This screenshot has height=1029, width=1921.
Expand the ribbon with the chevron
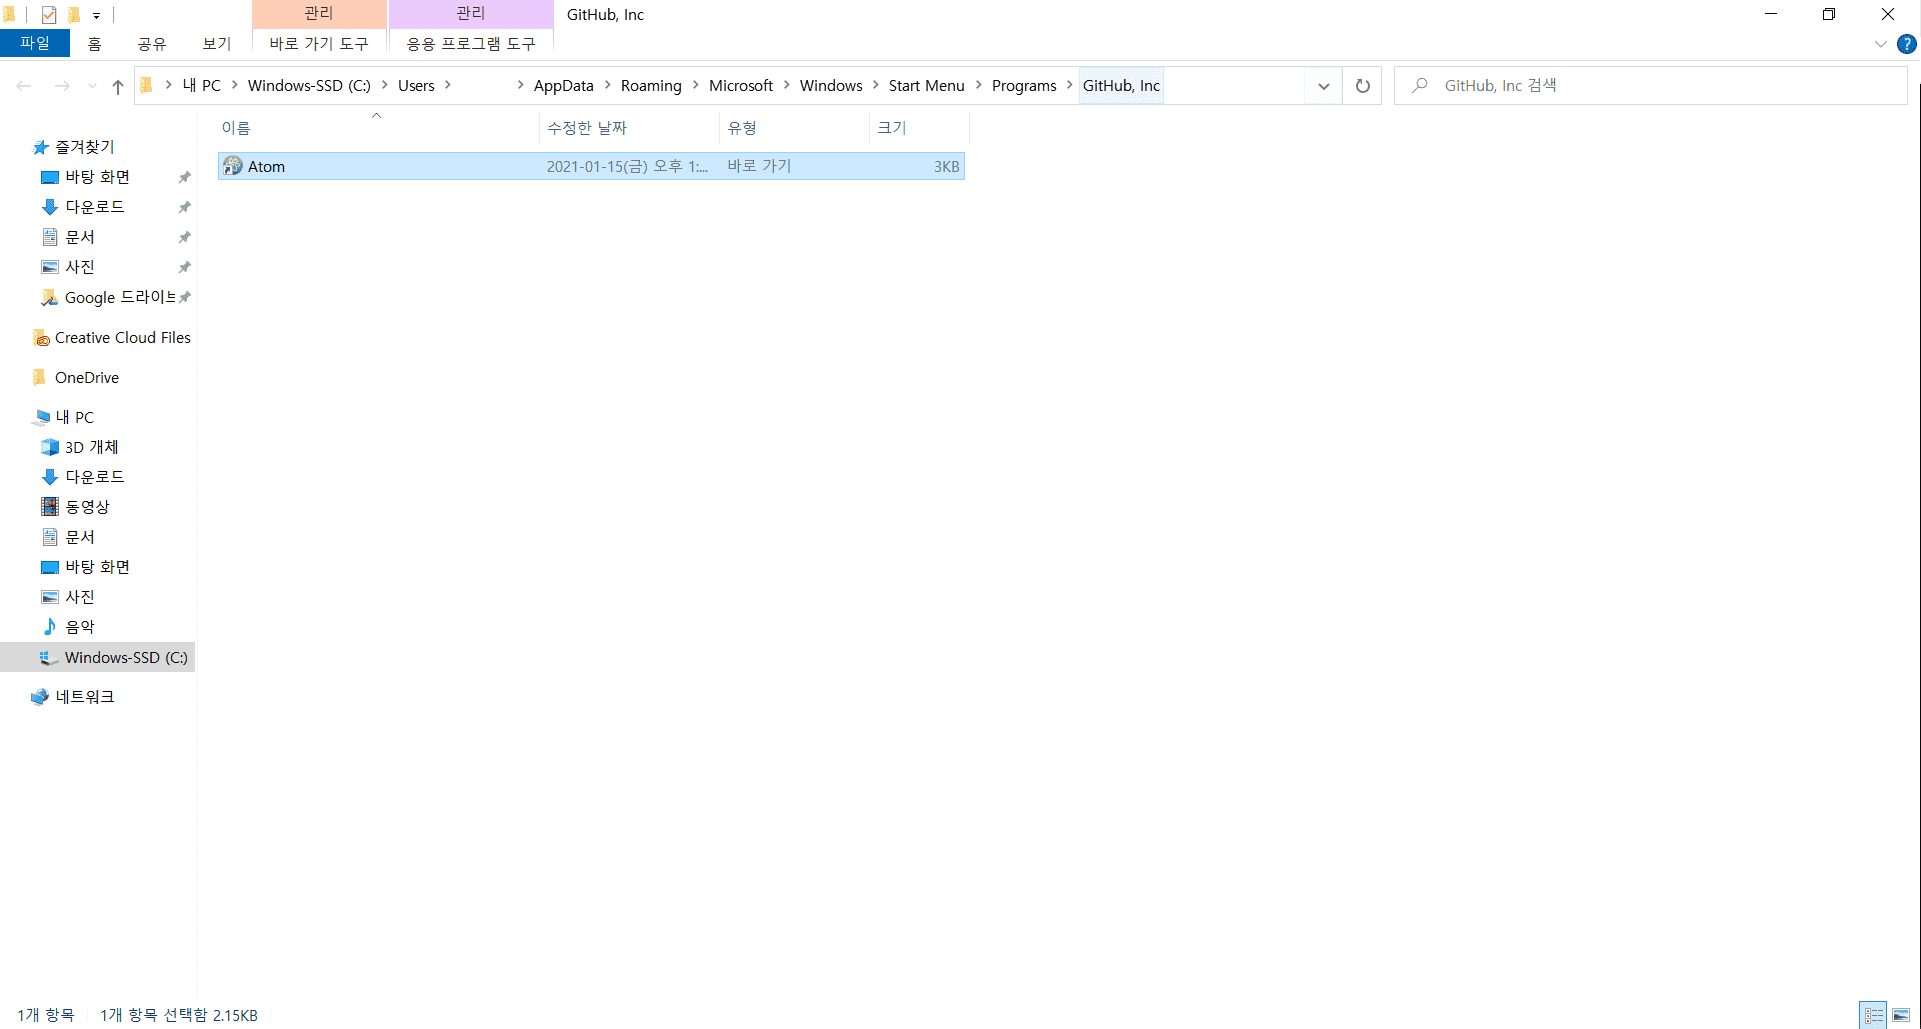pos(1880,44)
